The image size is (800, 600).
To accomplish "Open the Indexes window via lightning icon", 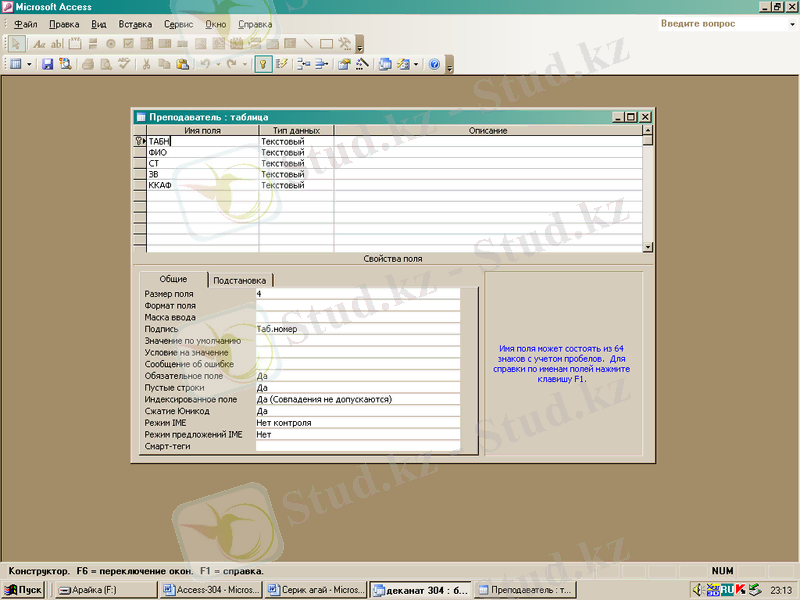I will pos(282,64).
